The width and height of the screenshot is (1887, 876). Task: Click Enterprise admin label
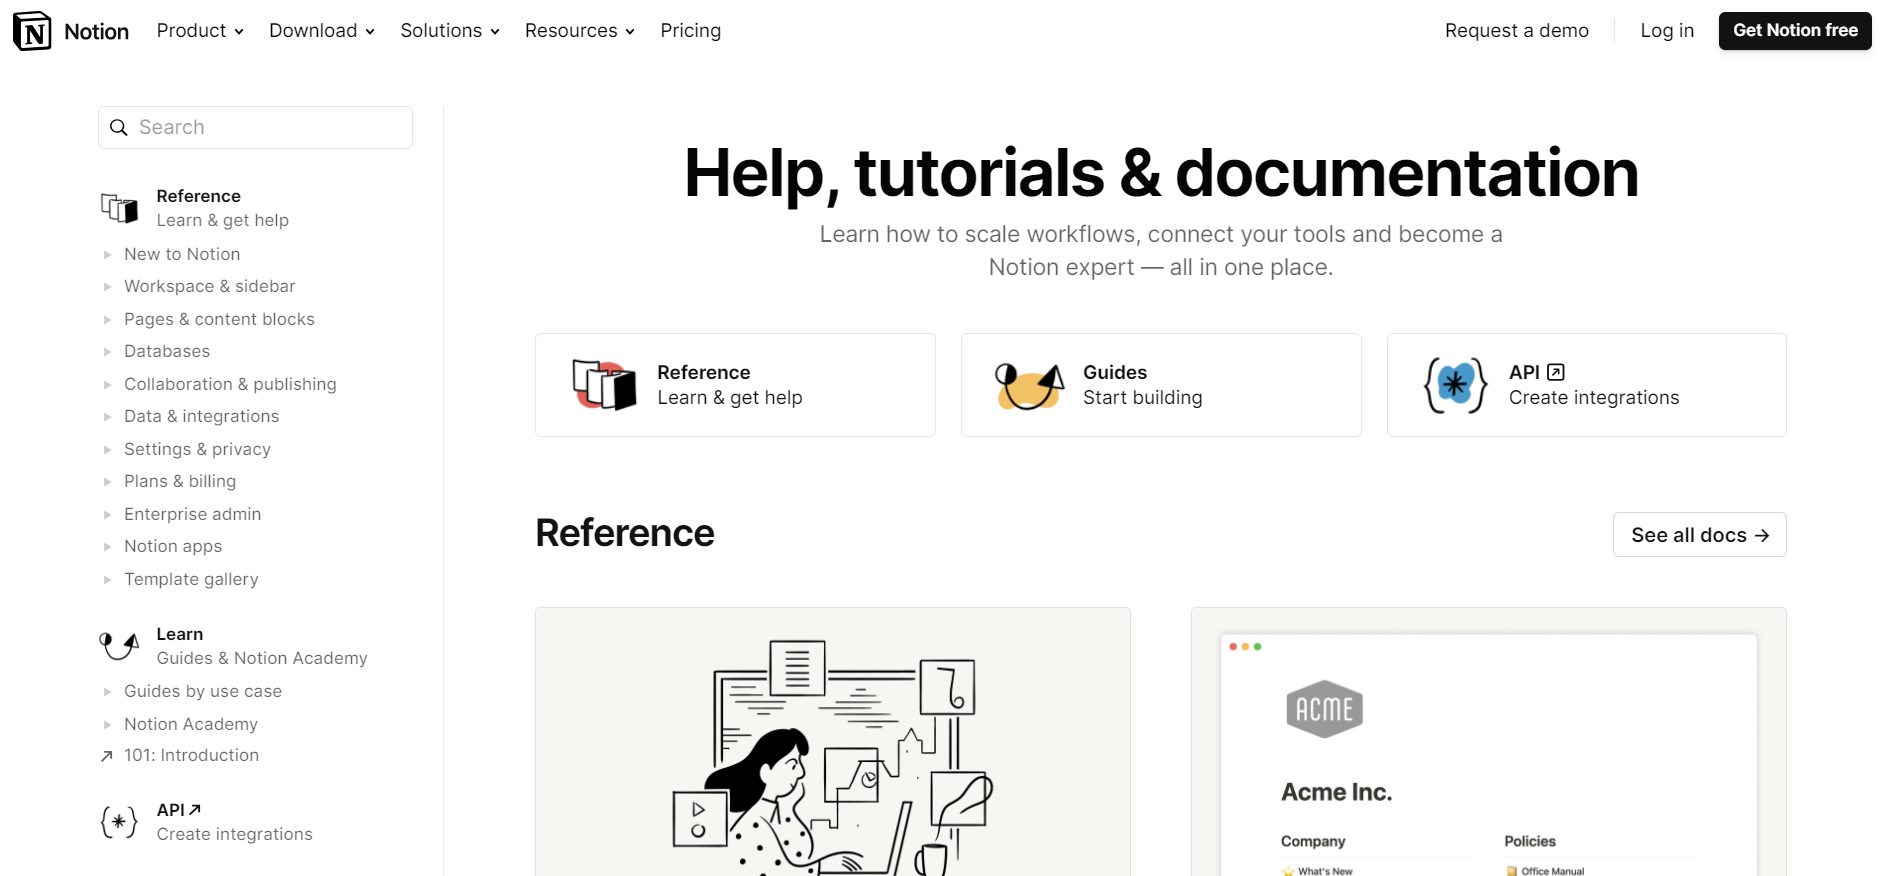pyautogui.click(x=192, y=515)
